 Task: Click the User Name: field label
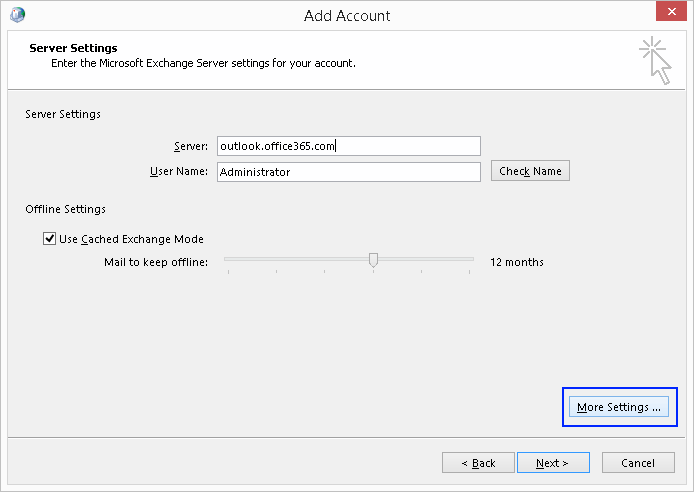179,171
